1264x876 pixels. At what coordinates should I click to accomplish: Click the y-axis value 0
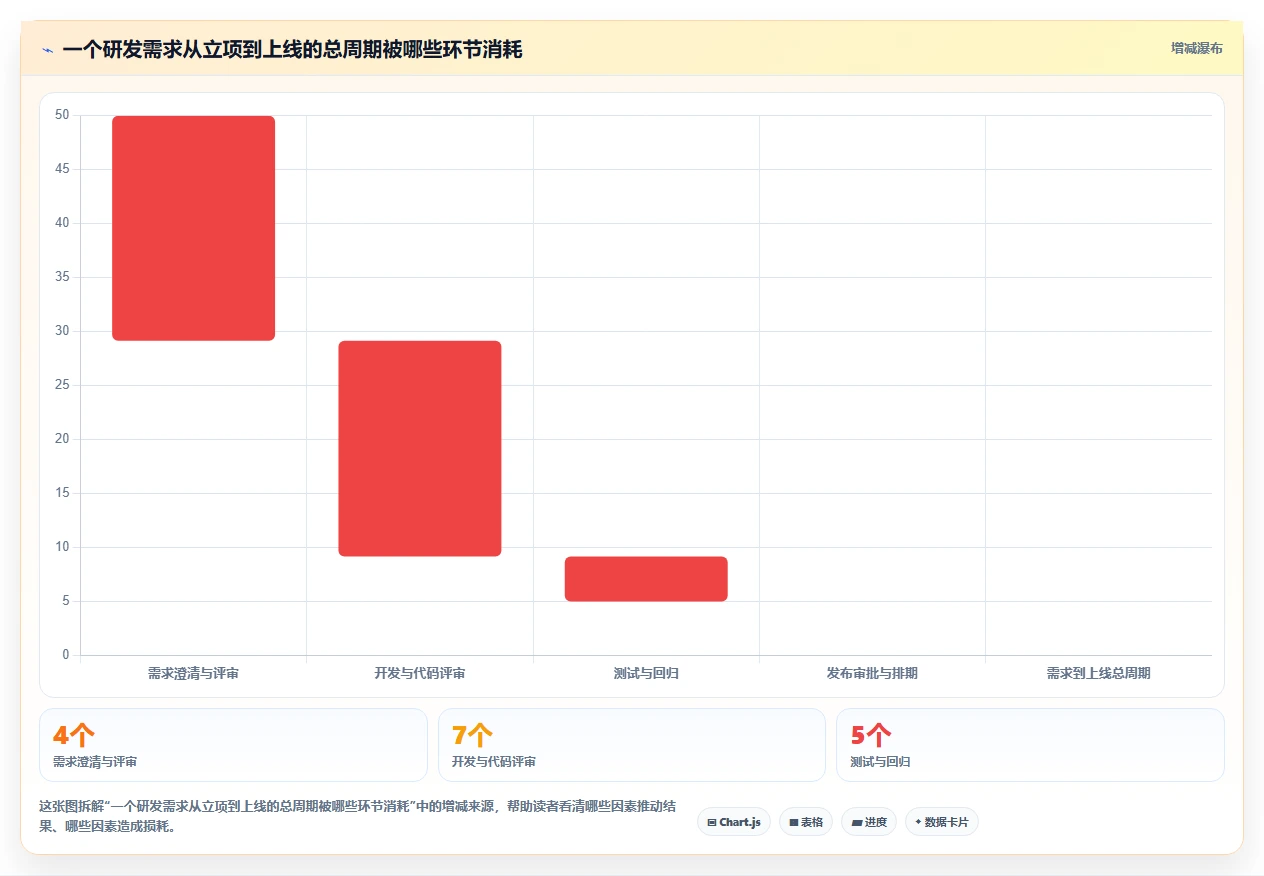[x=66, y=655]
